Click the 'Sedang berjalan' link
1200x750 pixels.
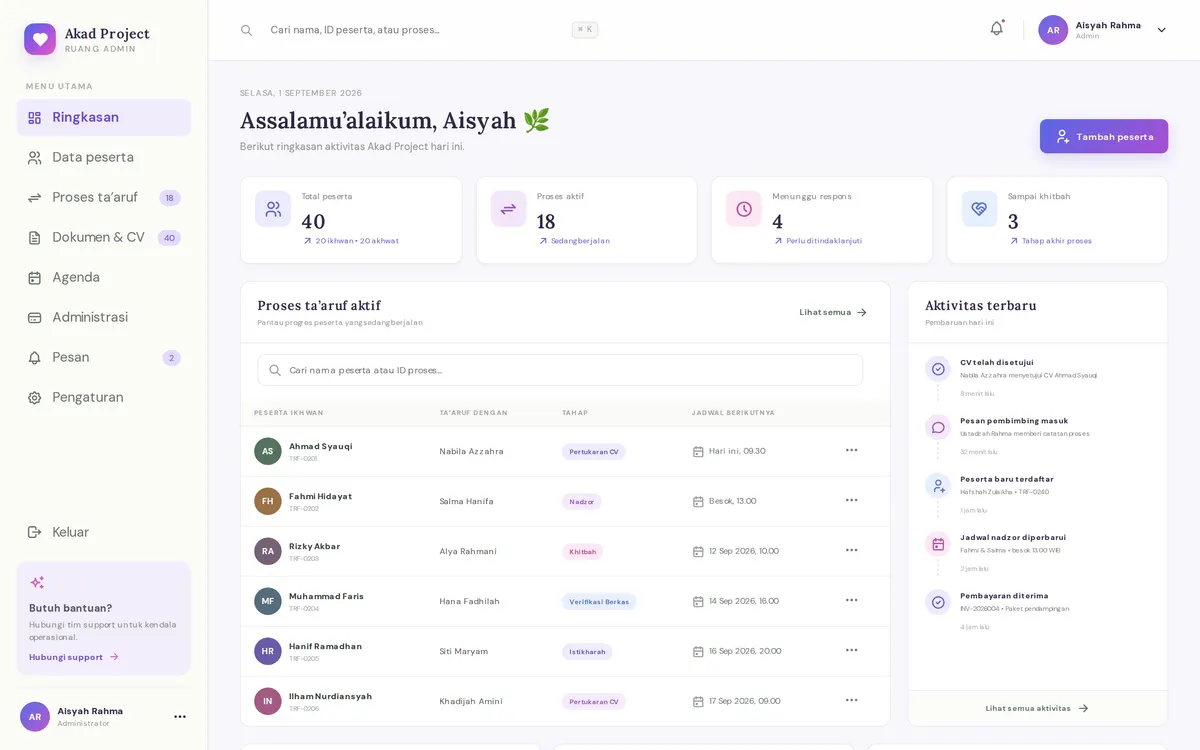point(574,241)
